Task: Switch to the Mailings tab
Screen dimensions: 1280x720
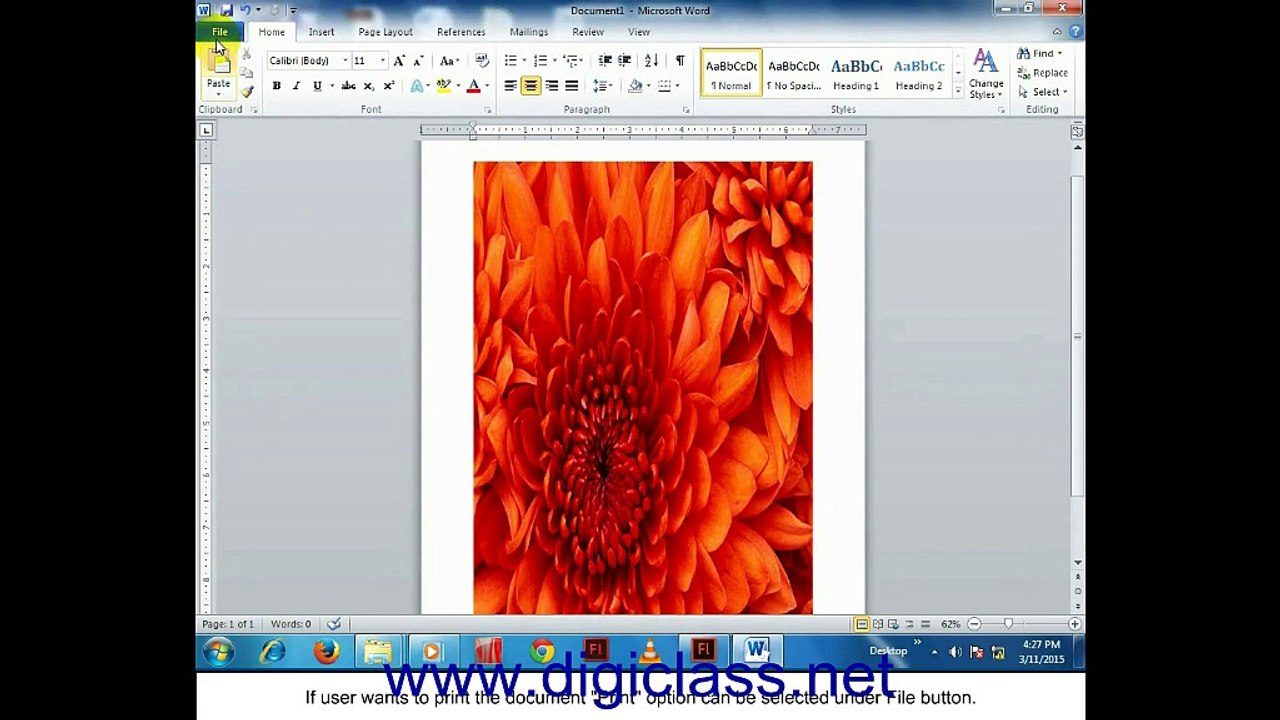Action: (x=529, y=32)
